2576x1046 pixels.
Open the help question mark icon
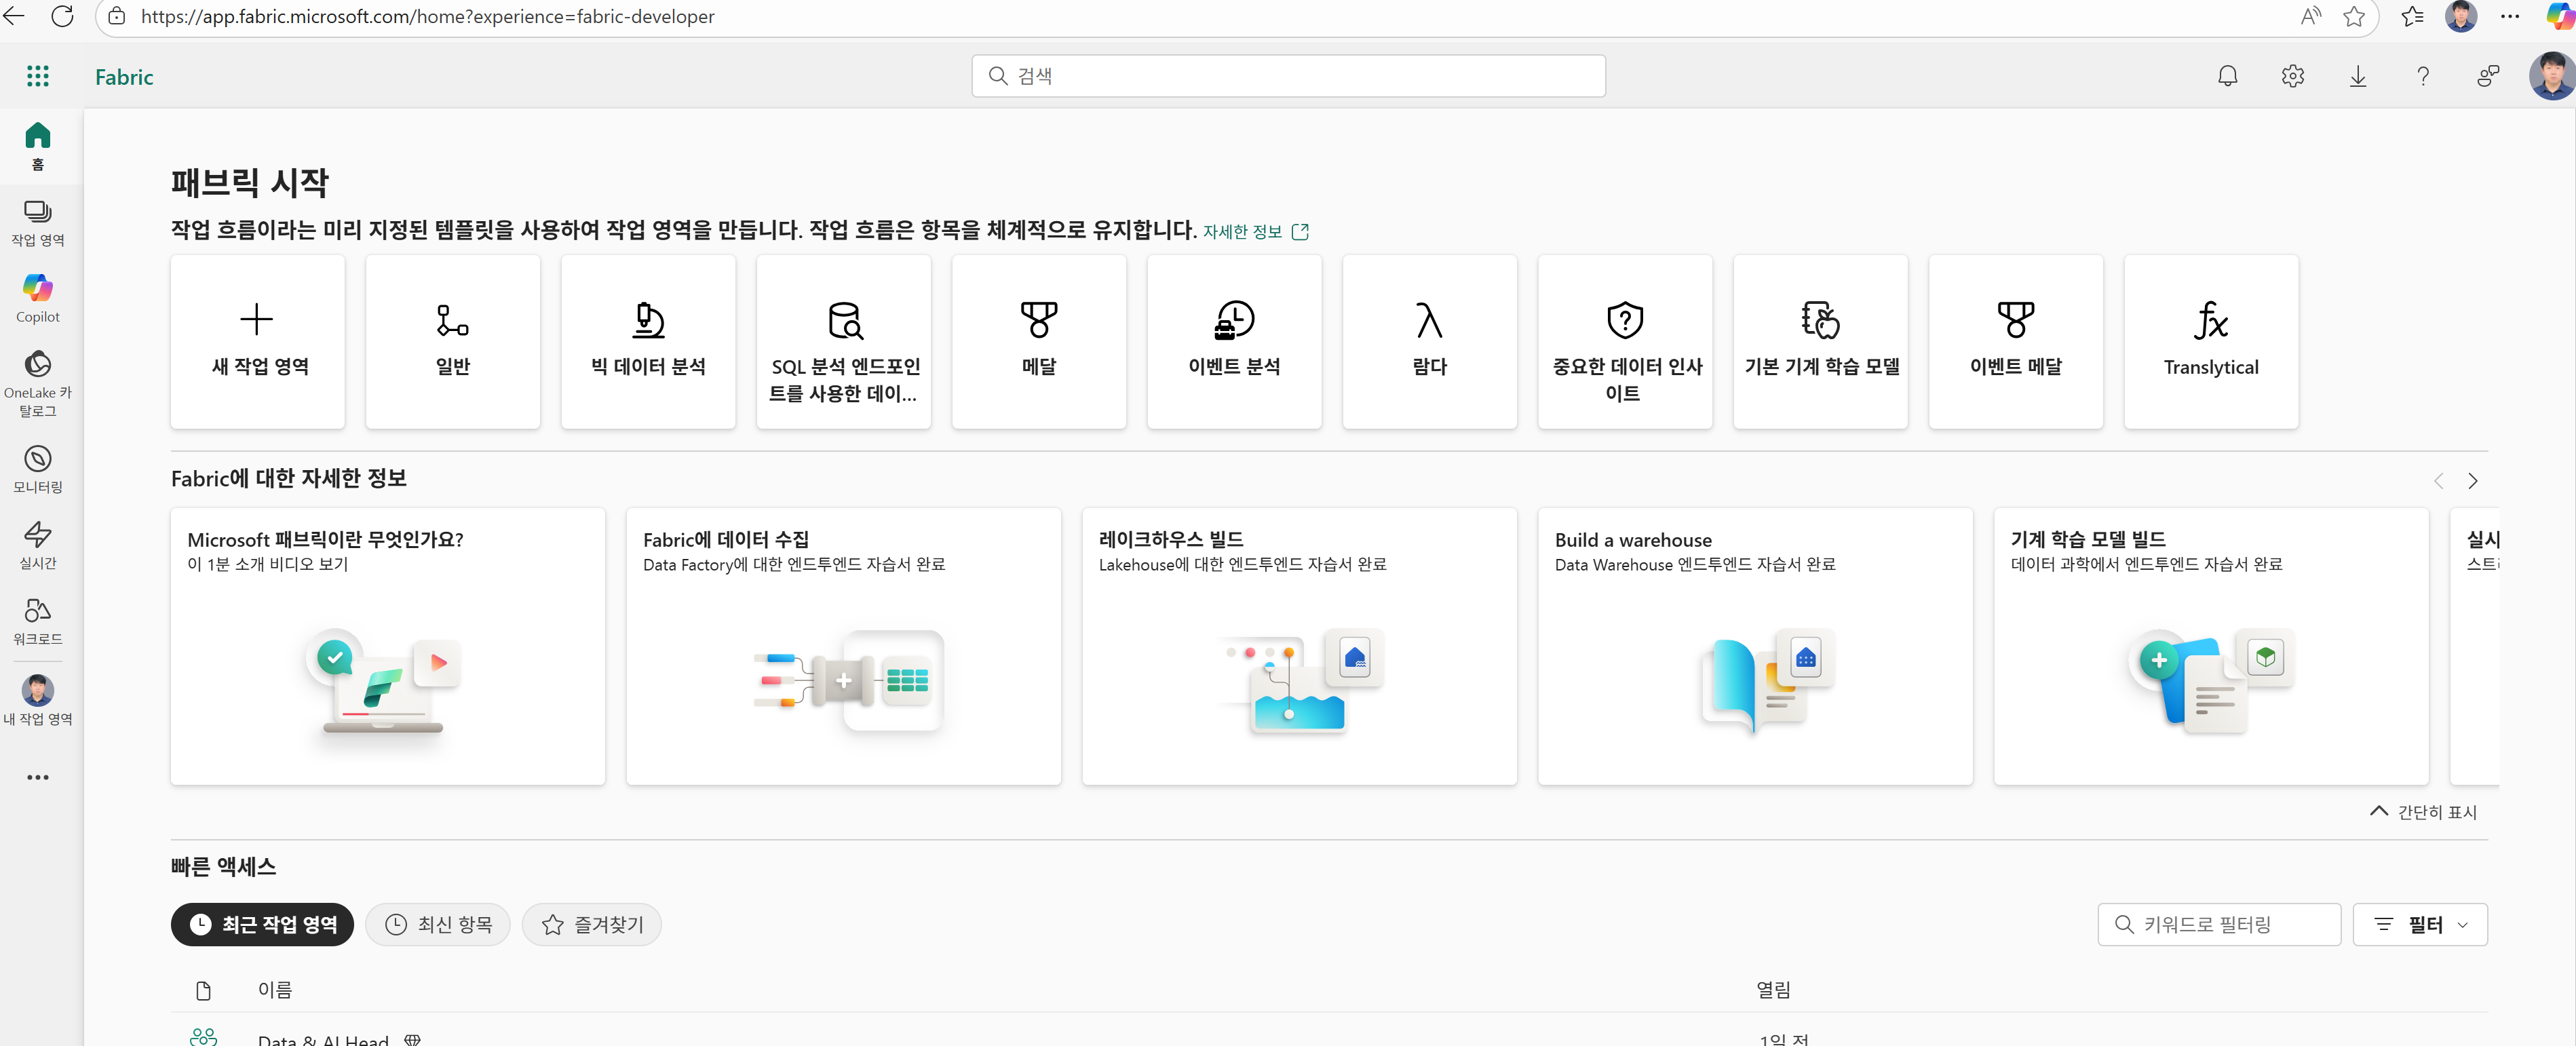pos(2422,76)
